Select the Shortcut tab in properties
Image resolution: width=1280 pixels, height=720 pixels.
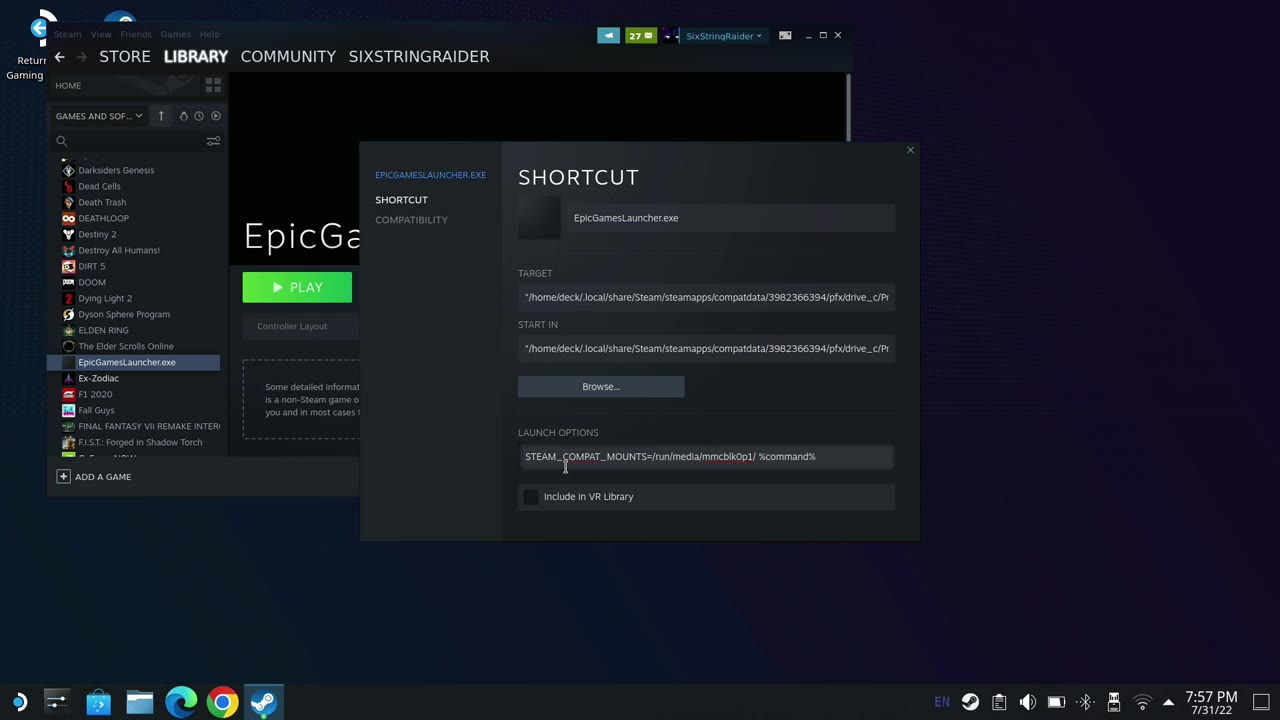tap(401, 200)
